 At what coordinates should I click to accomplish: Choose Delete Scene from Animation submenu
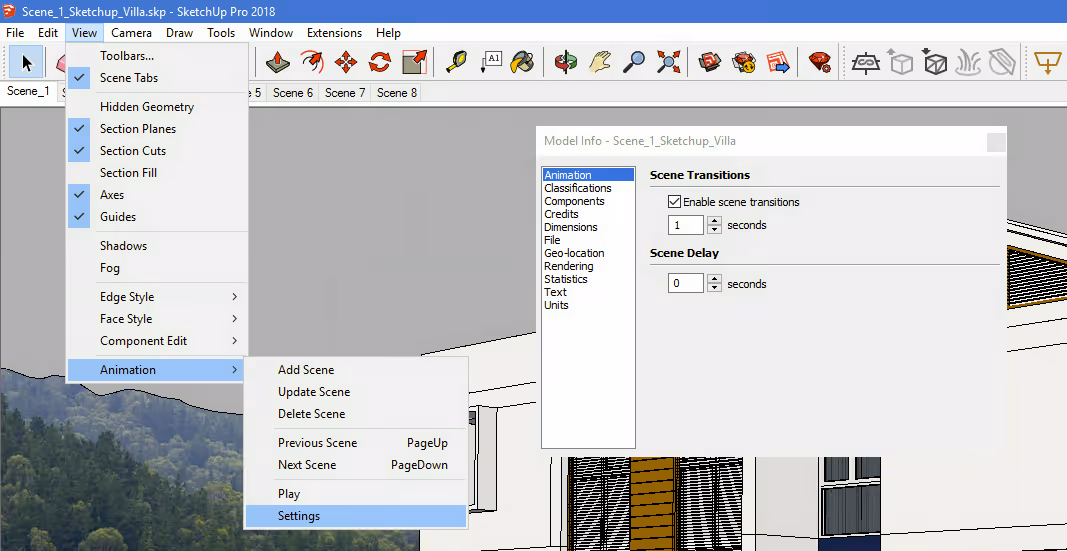point(356,414)
